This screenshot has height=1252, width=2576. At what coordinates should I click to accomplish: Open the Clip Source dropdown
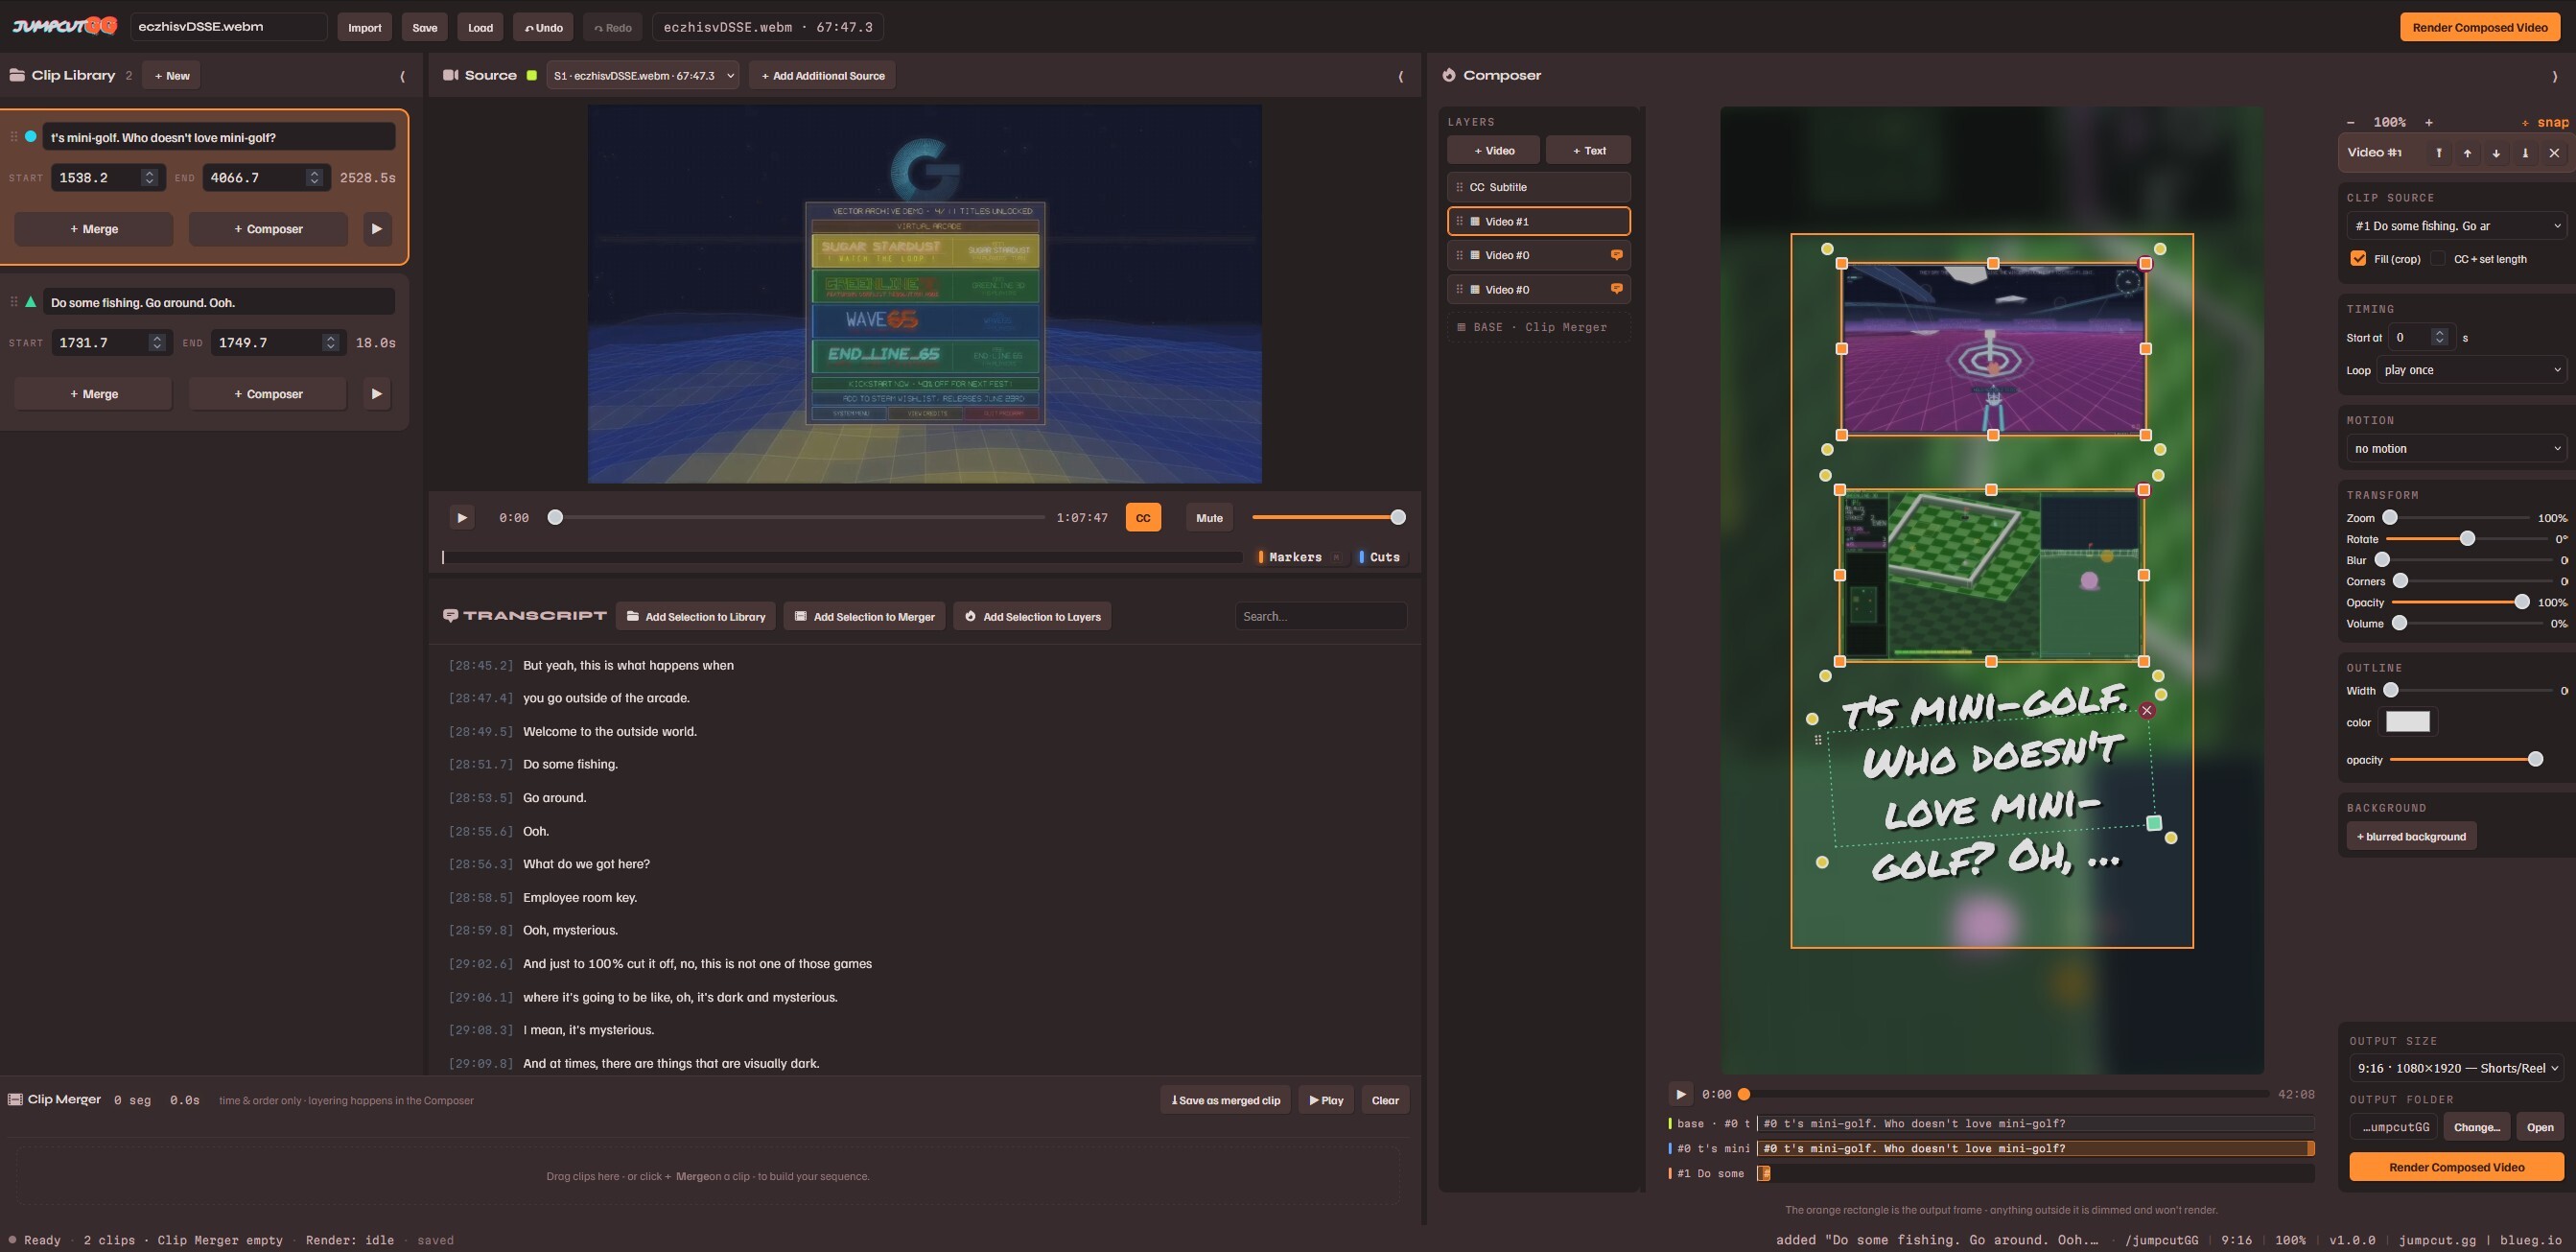2457,226
